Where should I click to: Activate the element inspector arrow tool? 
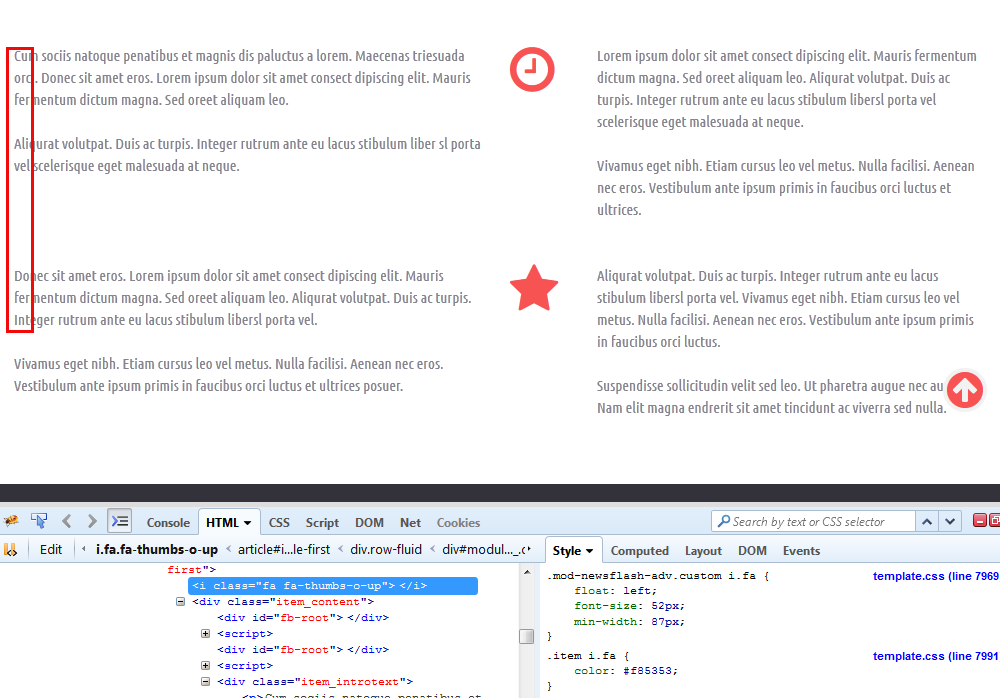39,521
